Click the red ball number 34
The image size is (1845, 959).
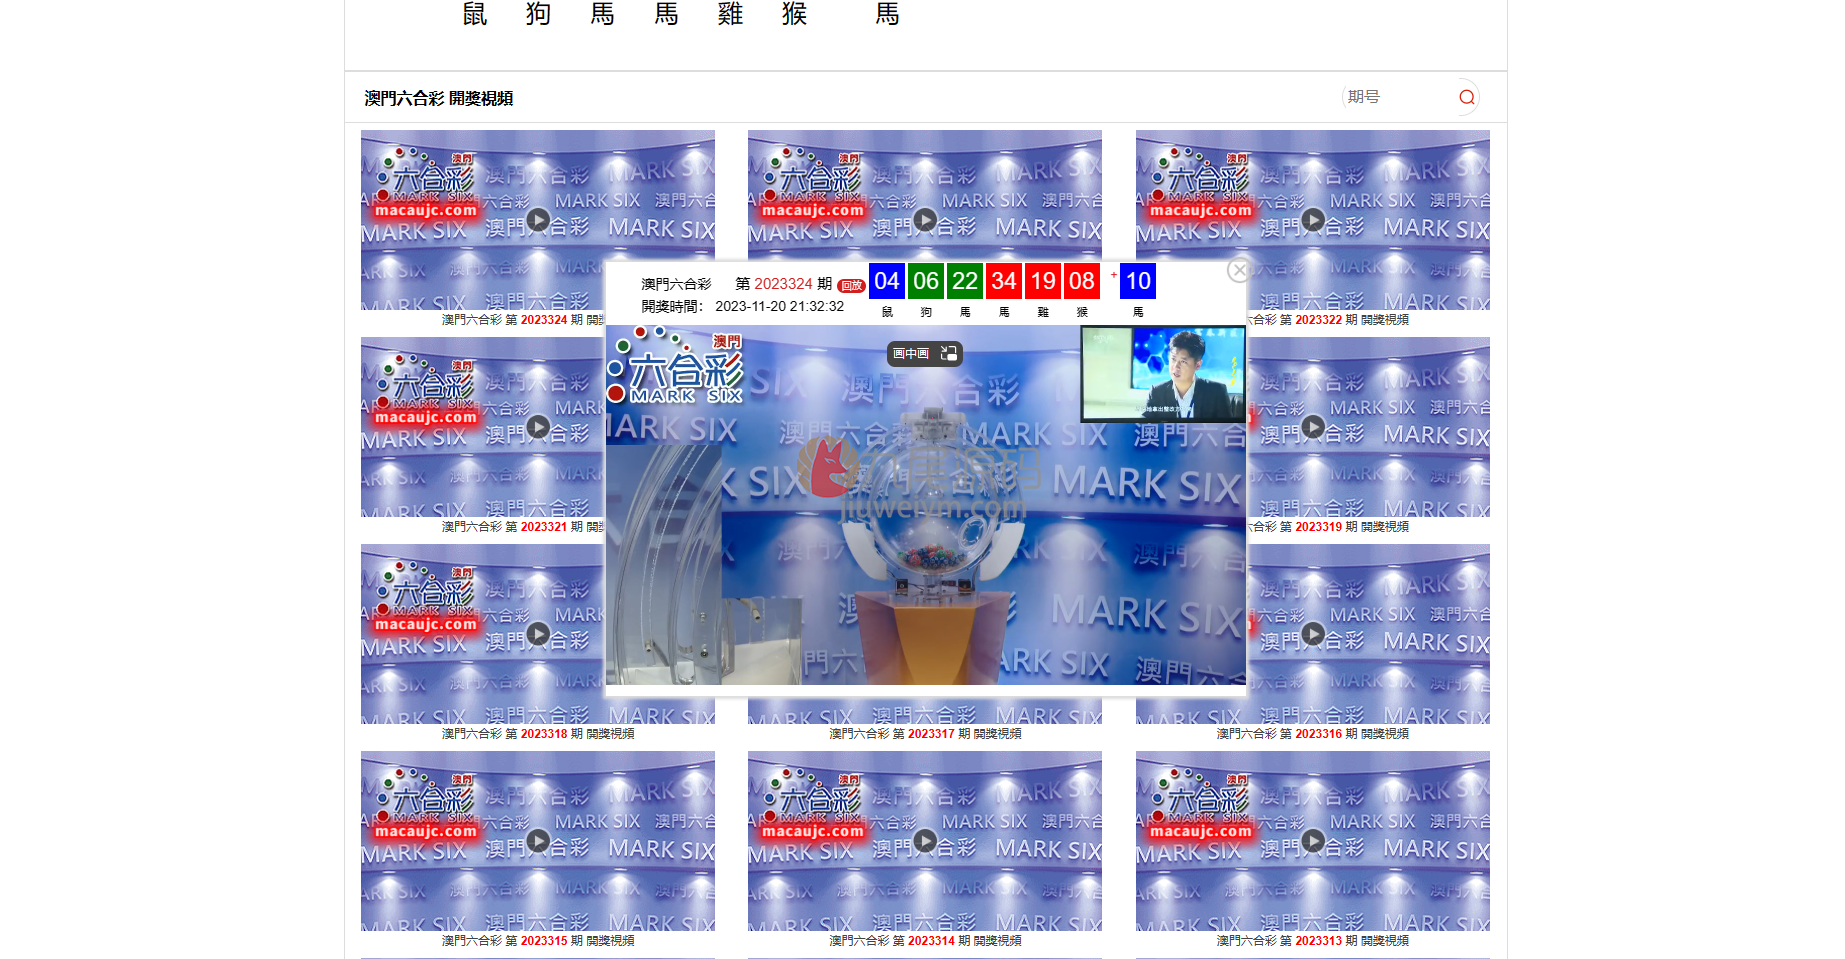(x=1004, y=281)
